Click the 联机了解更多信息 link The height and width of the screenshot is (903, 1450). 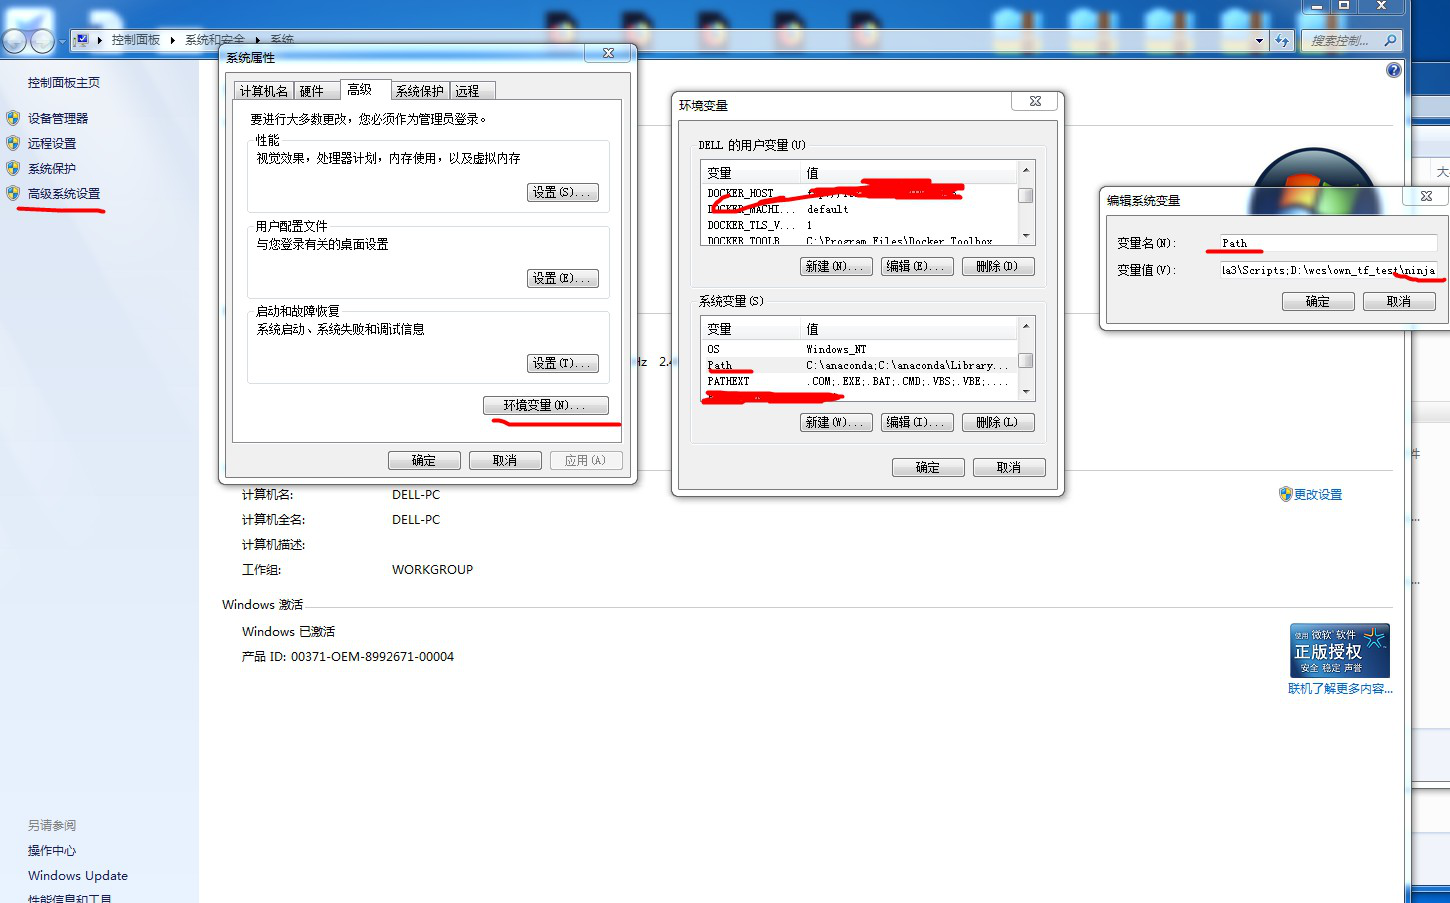pos(1338,689)
